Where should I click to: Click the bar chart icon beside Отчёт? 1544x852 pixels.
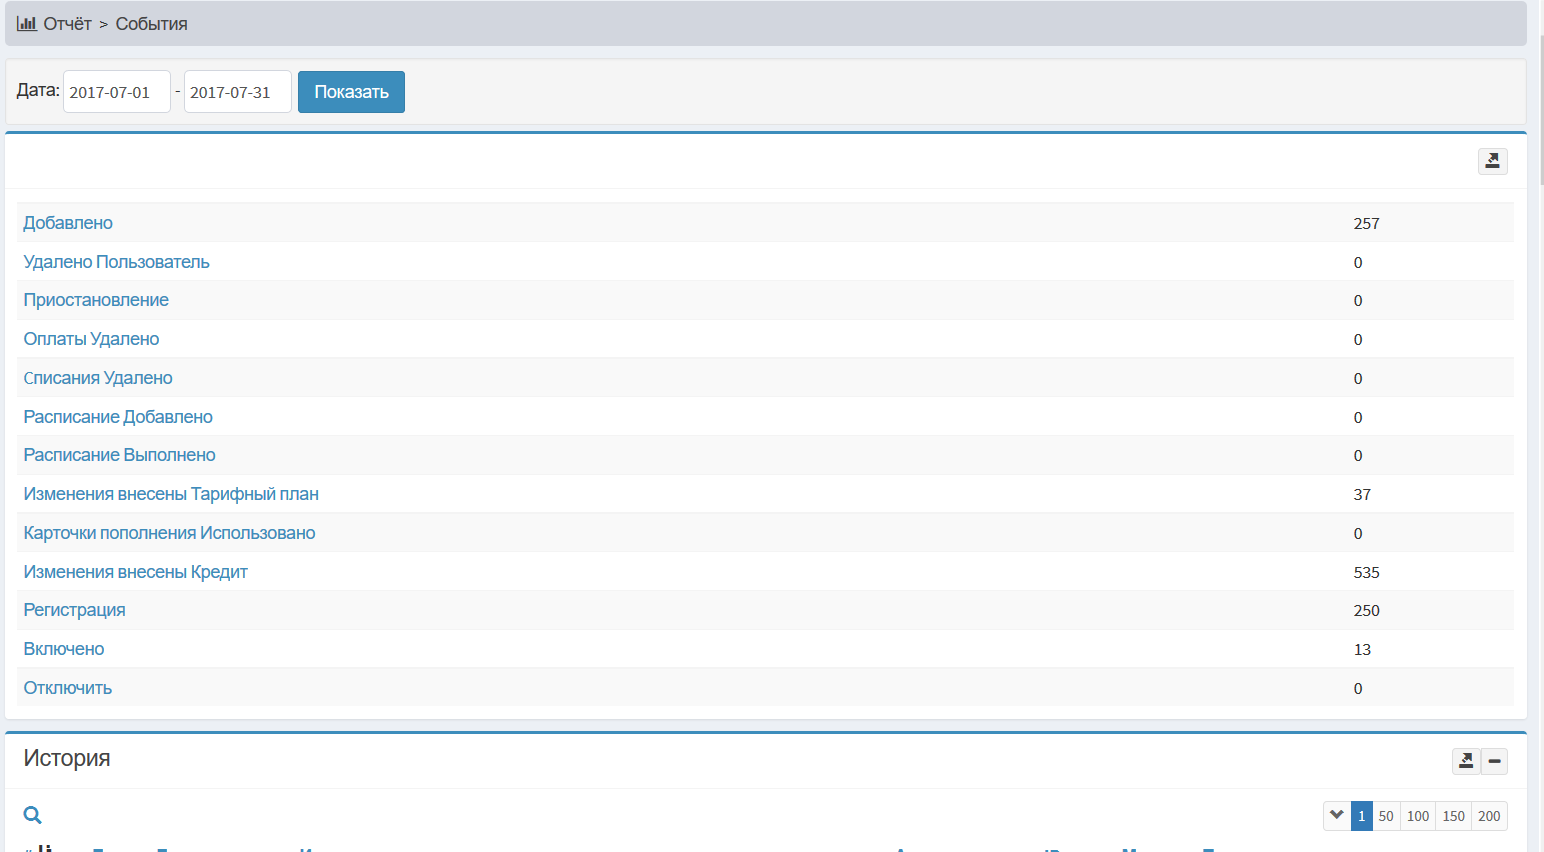[26, 23]
